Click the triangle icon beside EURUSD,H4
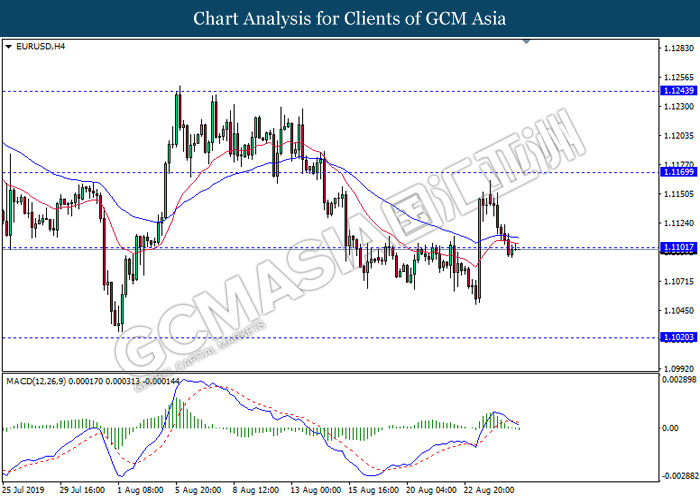The image size is (700, 500). [9, 46]
